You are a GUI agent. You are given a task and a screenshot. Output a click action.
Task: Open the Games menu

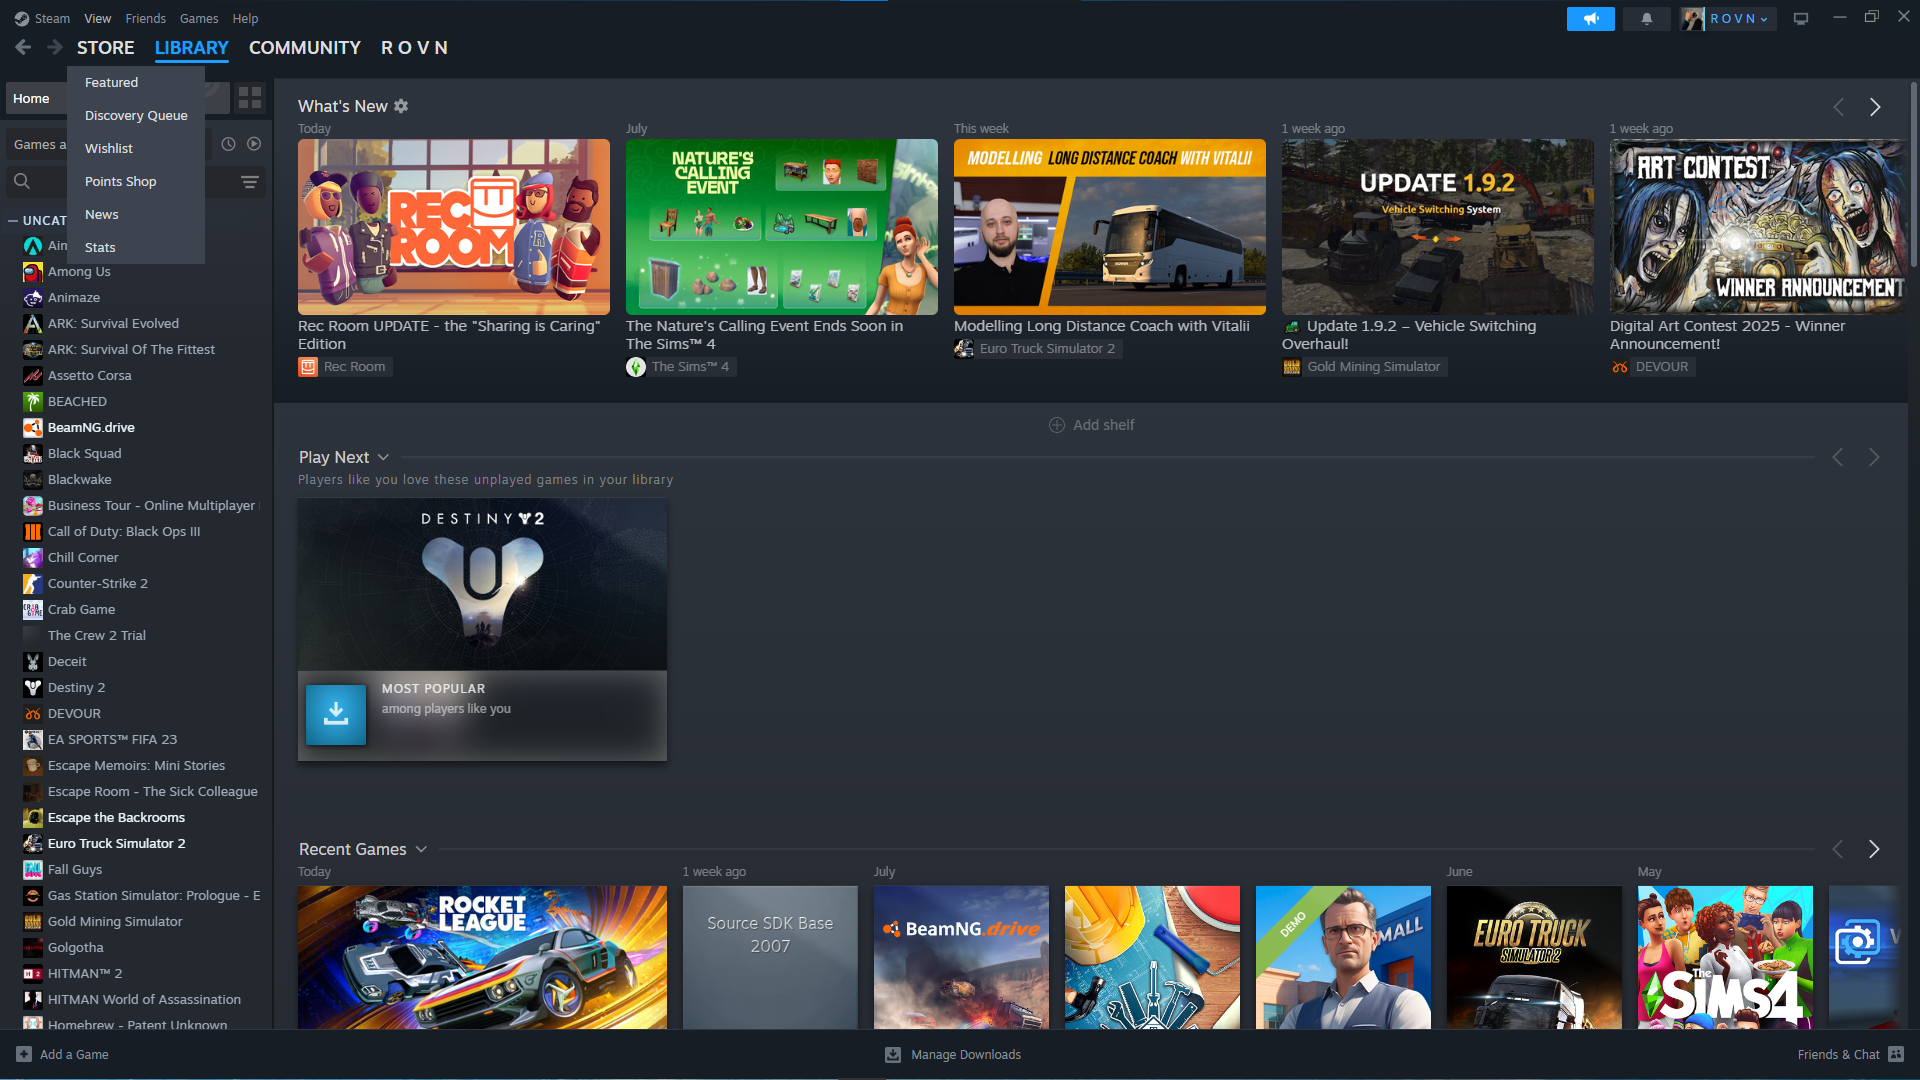pyautogui.click(x=199, y=18)
